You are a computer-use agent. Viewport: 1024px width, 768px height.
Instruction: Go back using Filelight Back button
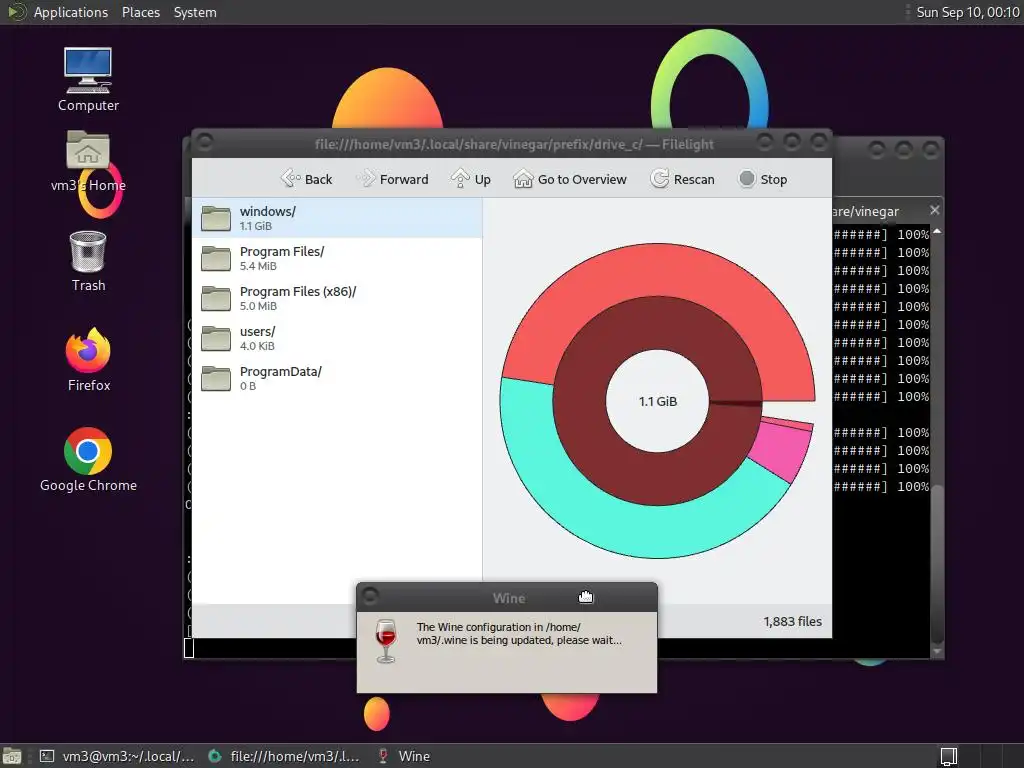pos(306,179)
